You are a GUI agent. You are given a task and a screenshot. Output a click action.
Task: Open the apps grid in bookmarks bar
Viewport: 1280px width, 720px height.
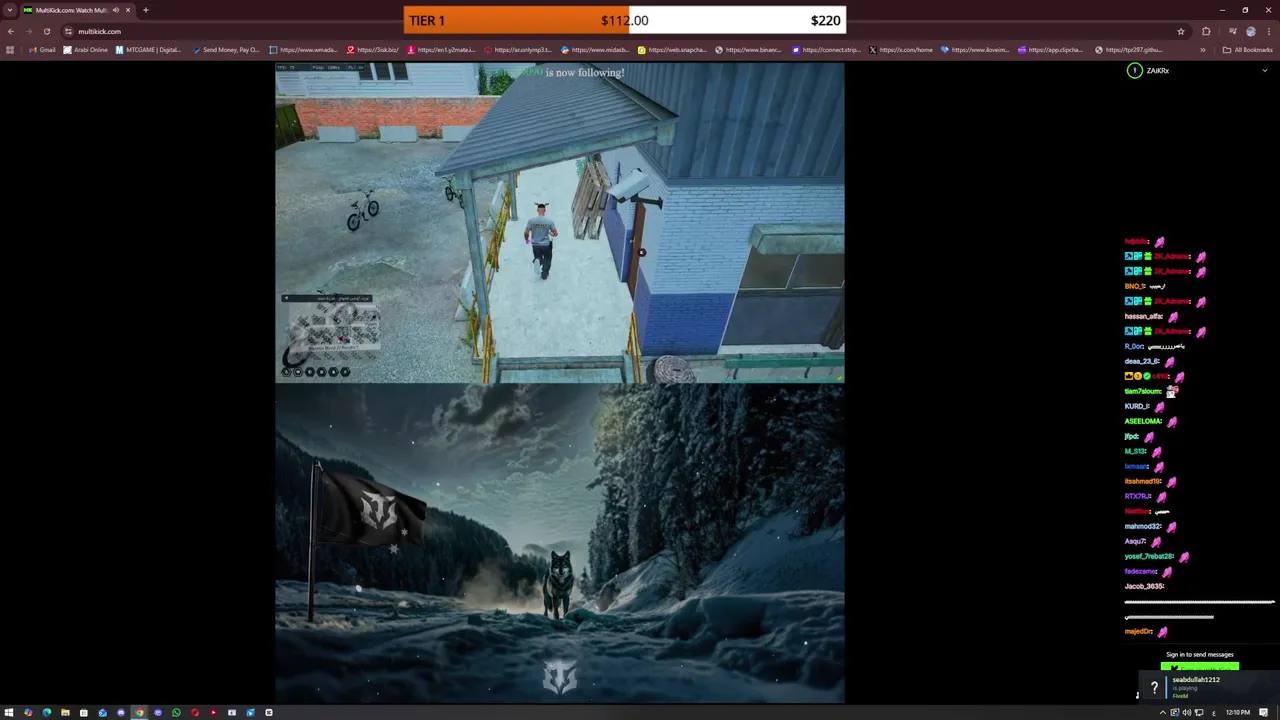pos(10,49)
